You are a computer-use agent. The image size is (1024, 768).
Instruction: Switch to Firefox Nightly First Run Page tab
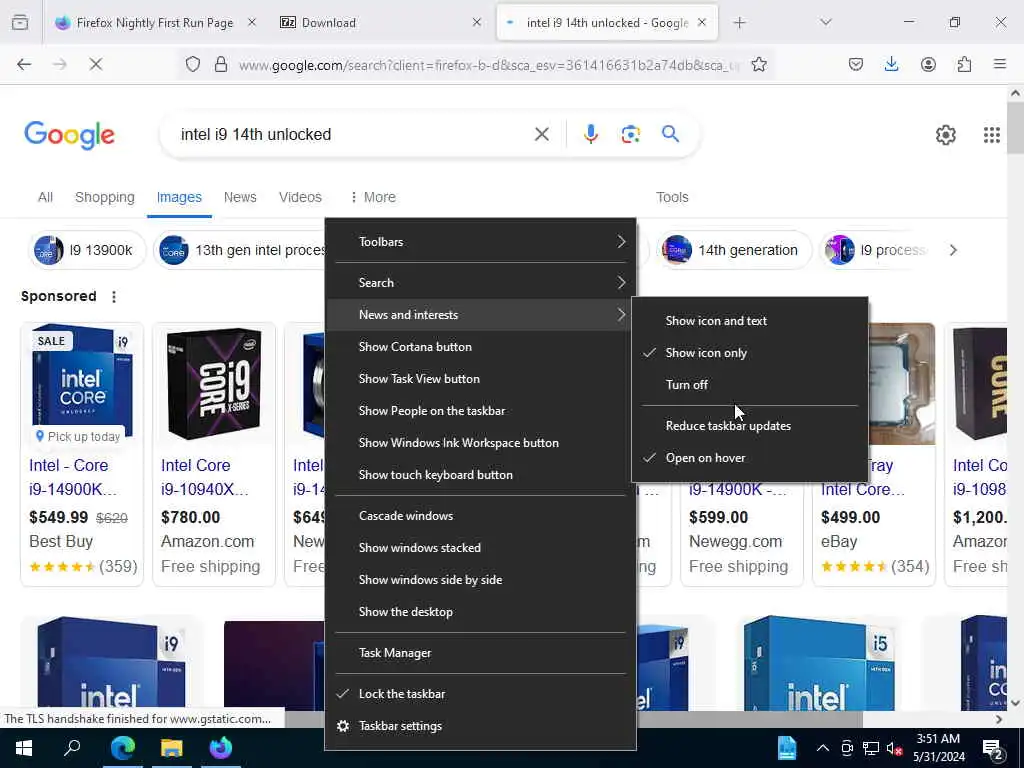pyautogui.click(x=155, y=23)
